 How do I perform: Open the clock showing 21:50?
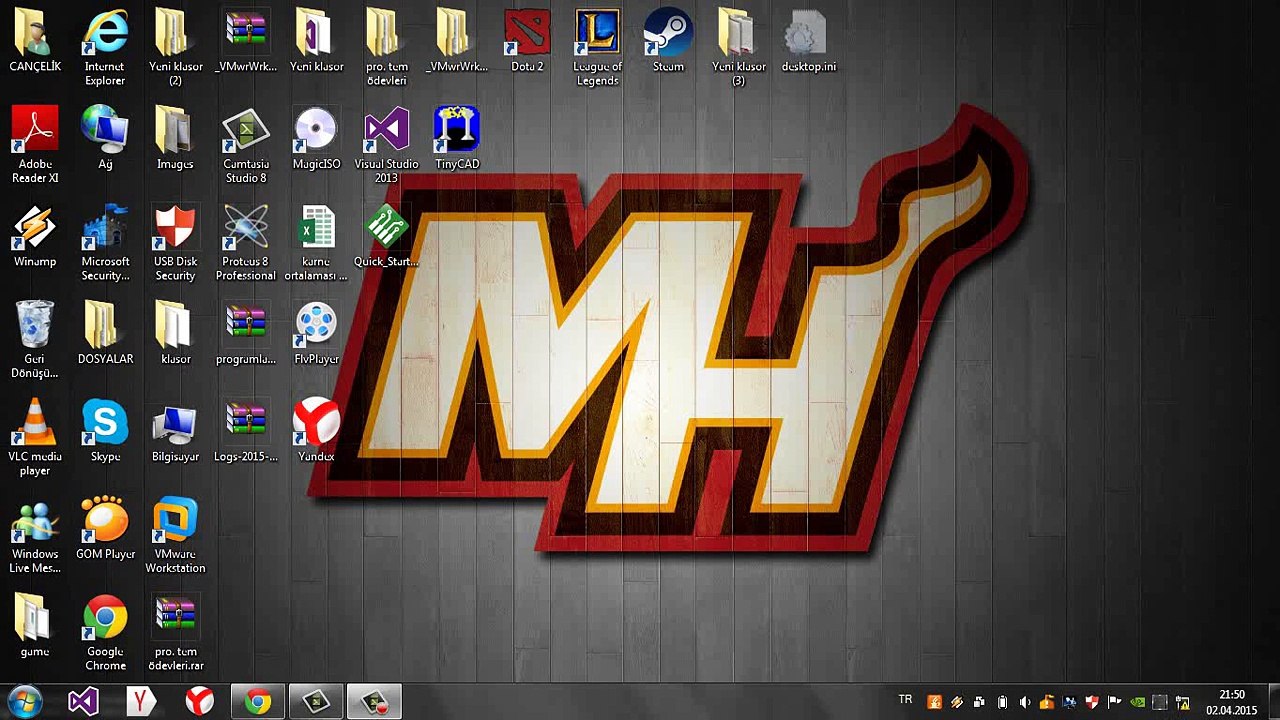(1232, 702)
